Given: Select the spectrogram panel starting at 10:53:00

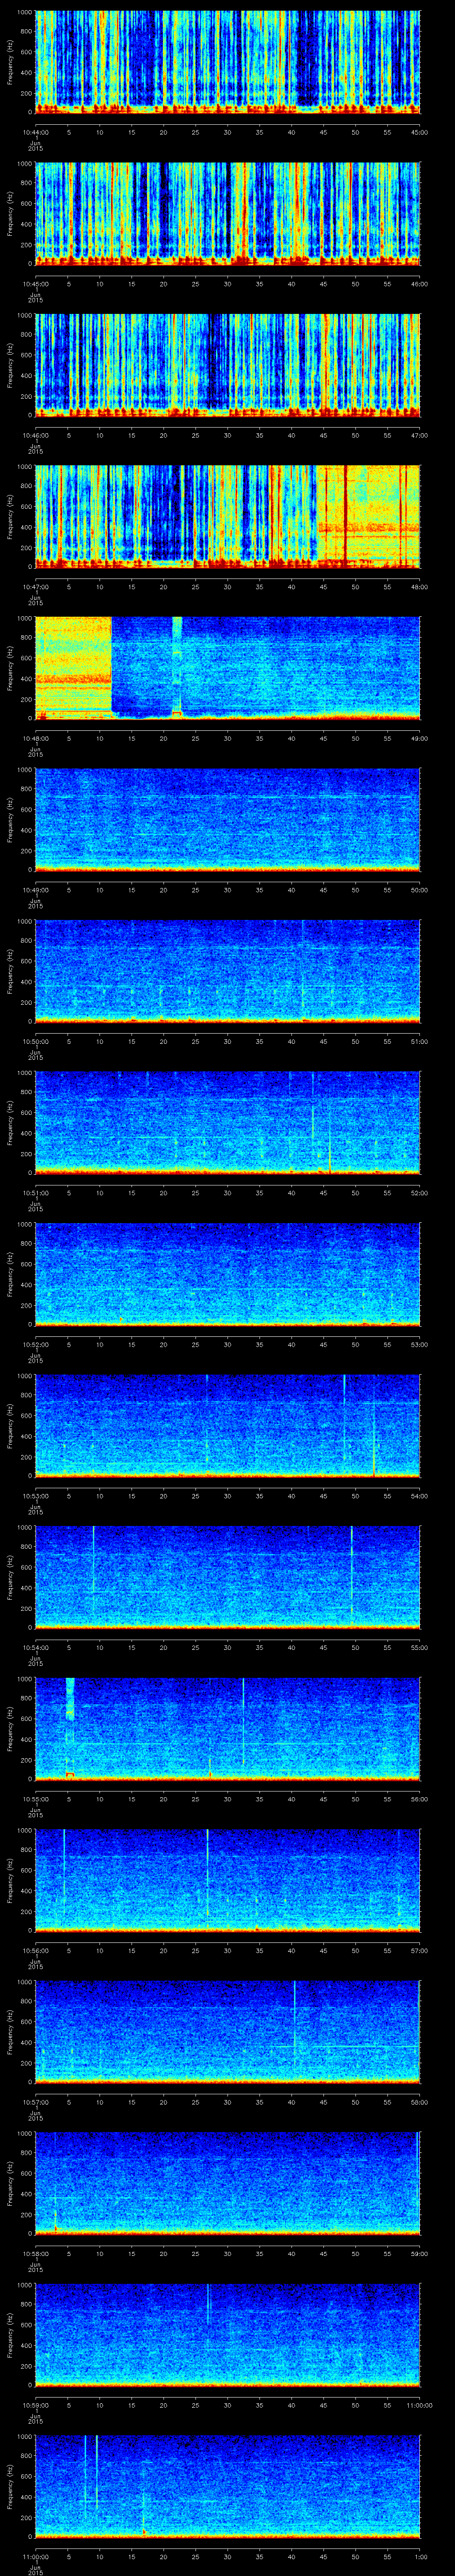Looking at the screenshot, I should tap(227, 1426).
